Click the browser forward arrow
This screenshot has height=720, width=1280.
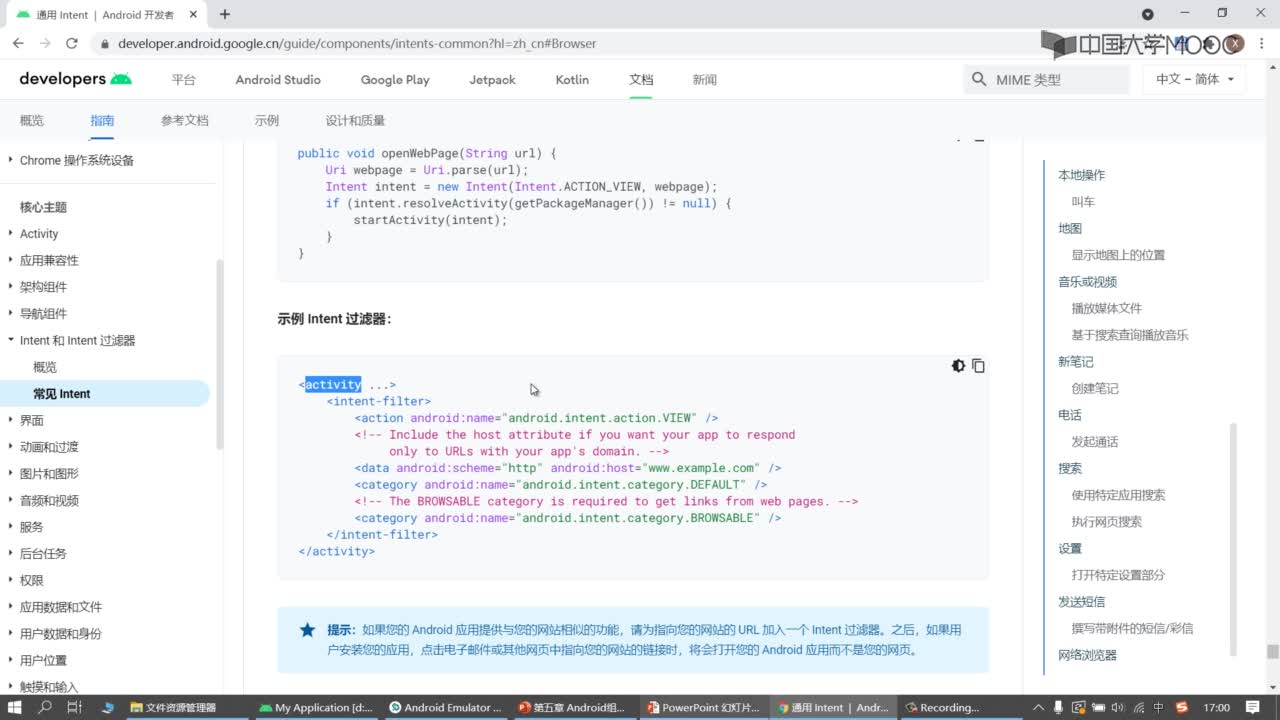click(45, 43)
